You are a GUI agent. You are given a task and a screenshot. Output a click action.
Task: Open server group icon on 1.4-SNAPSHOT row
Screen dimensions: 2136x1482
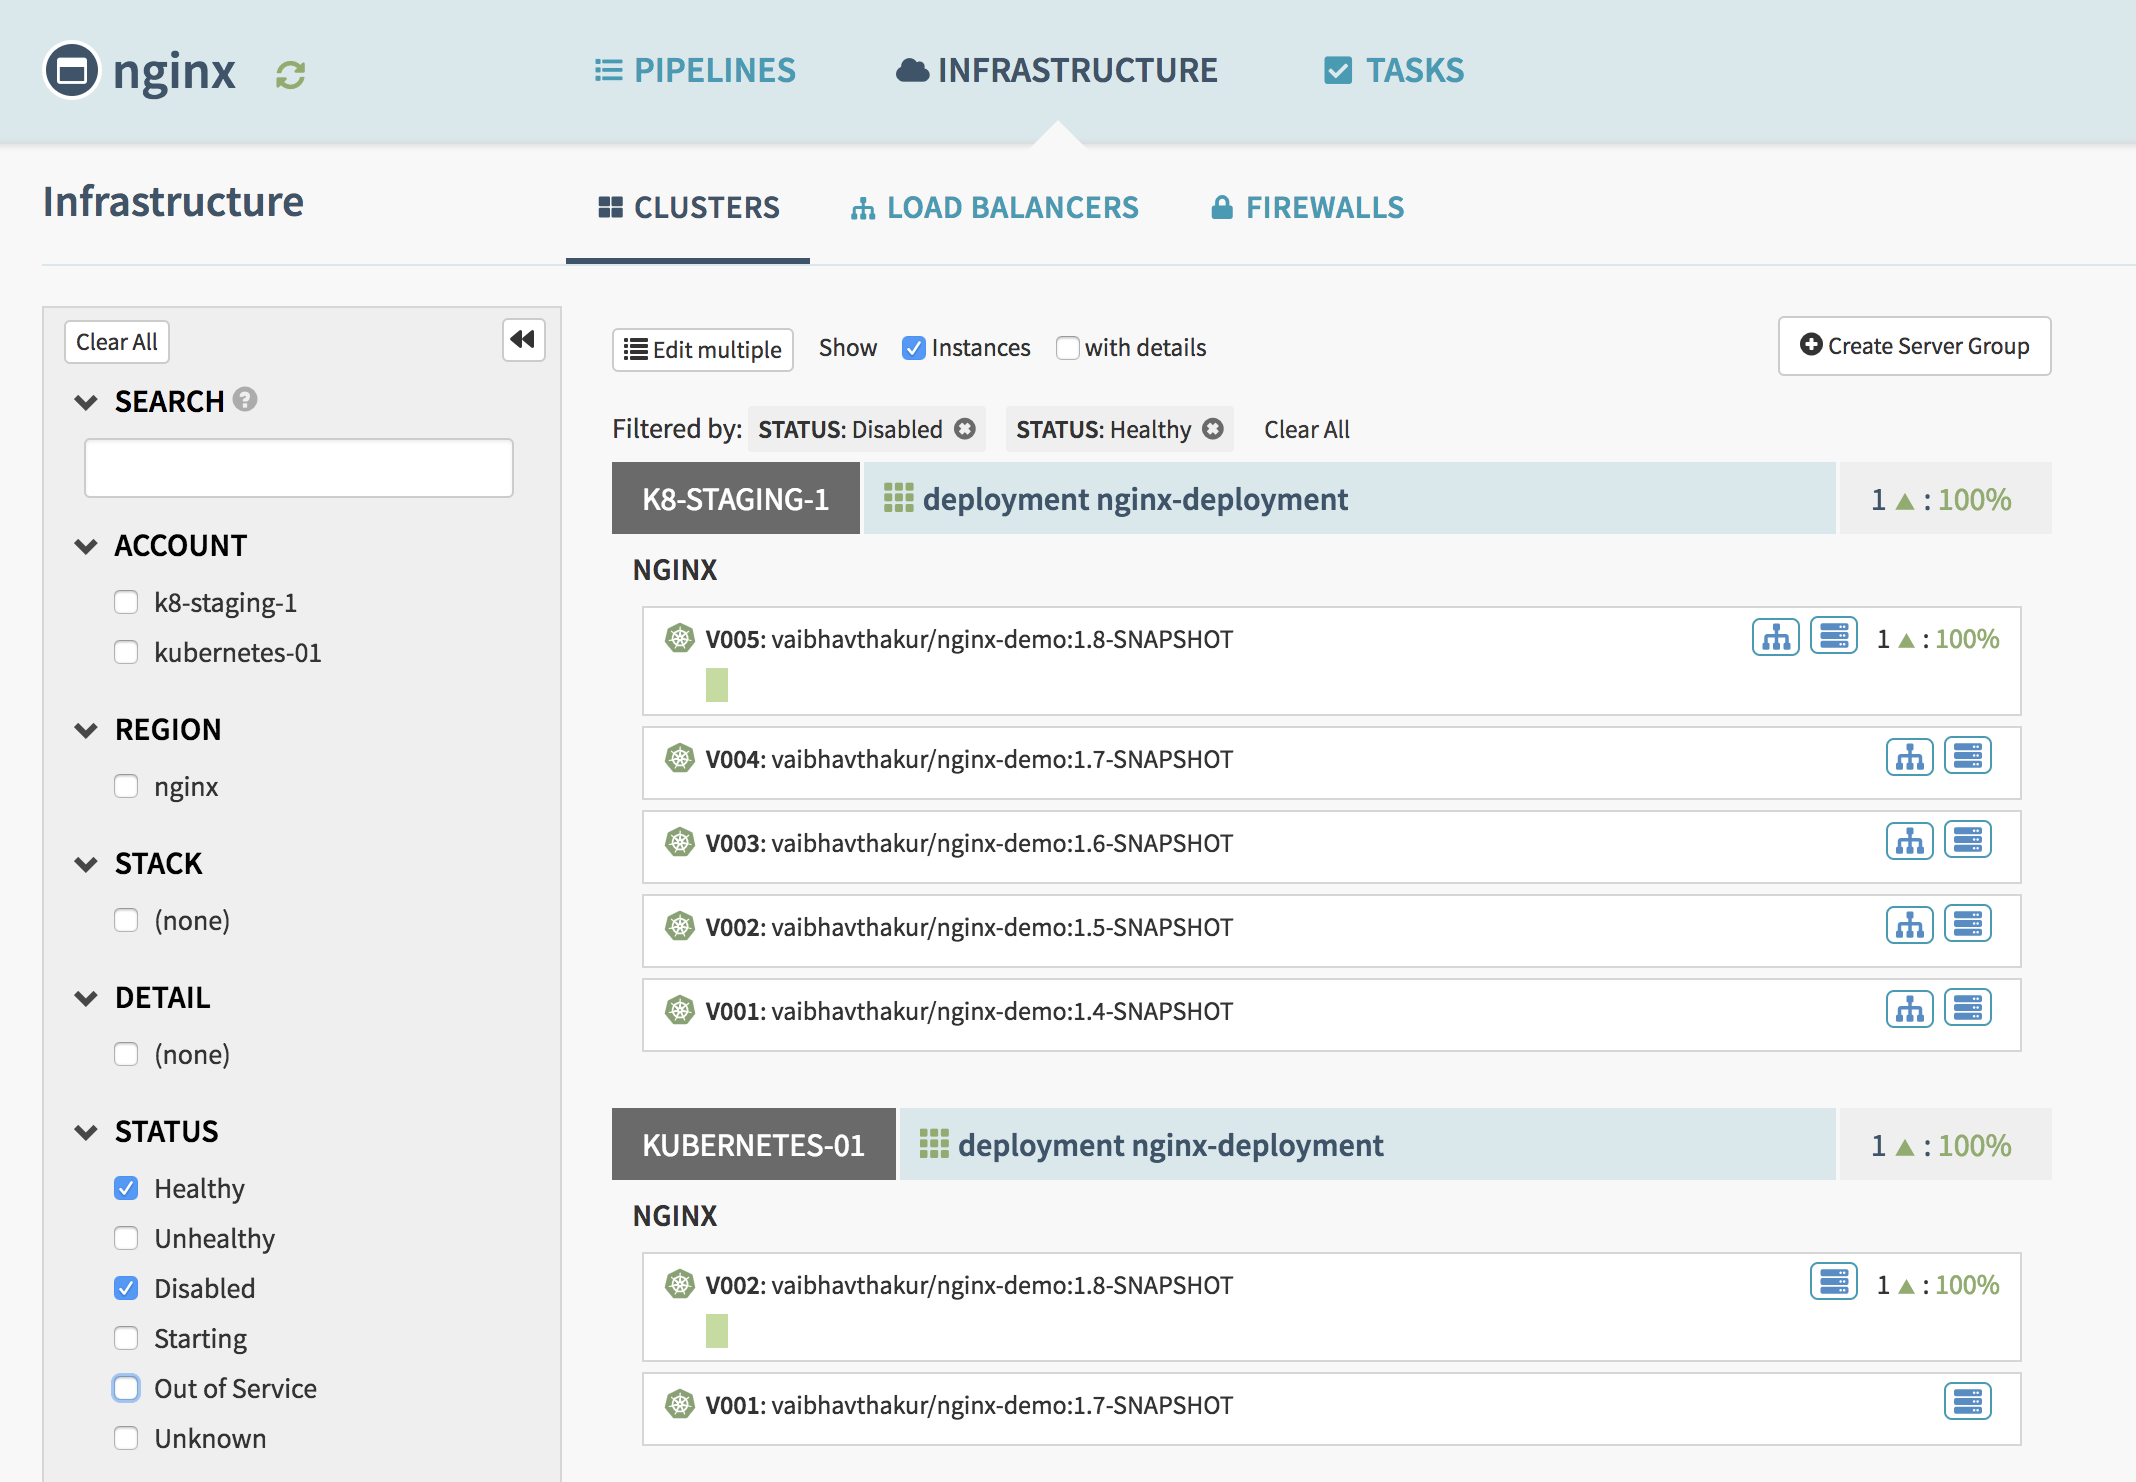[x=1968, y=1009]
